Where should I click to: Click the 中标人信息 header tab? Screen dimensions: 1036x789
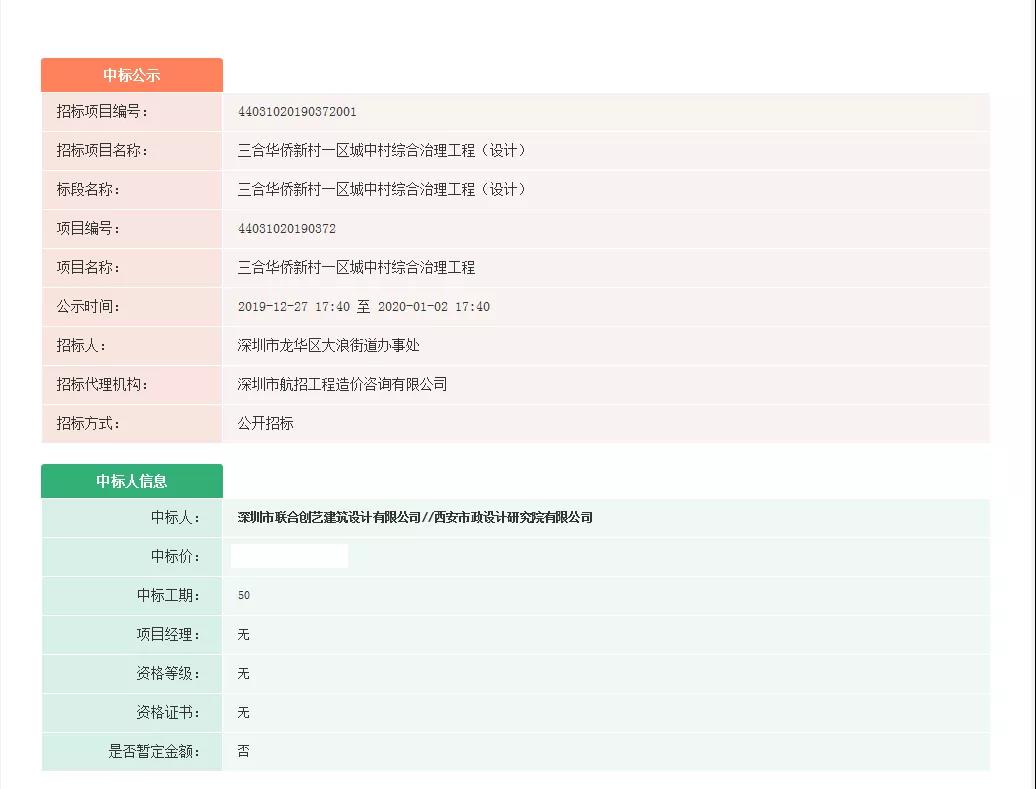pyautogui.click(x=131, y=481)
